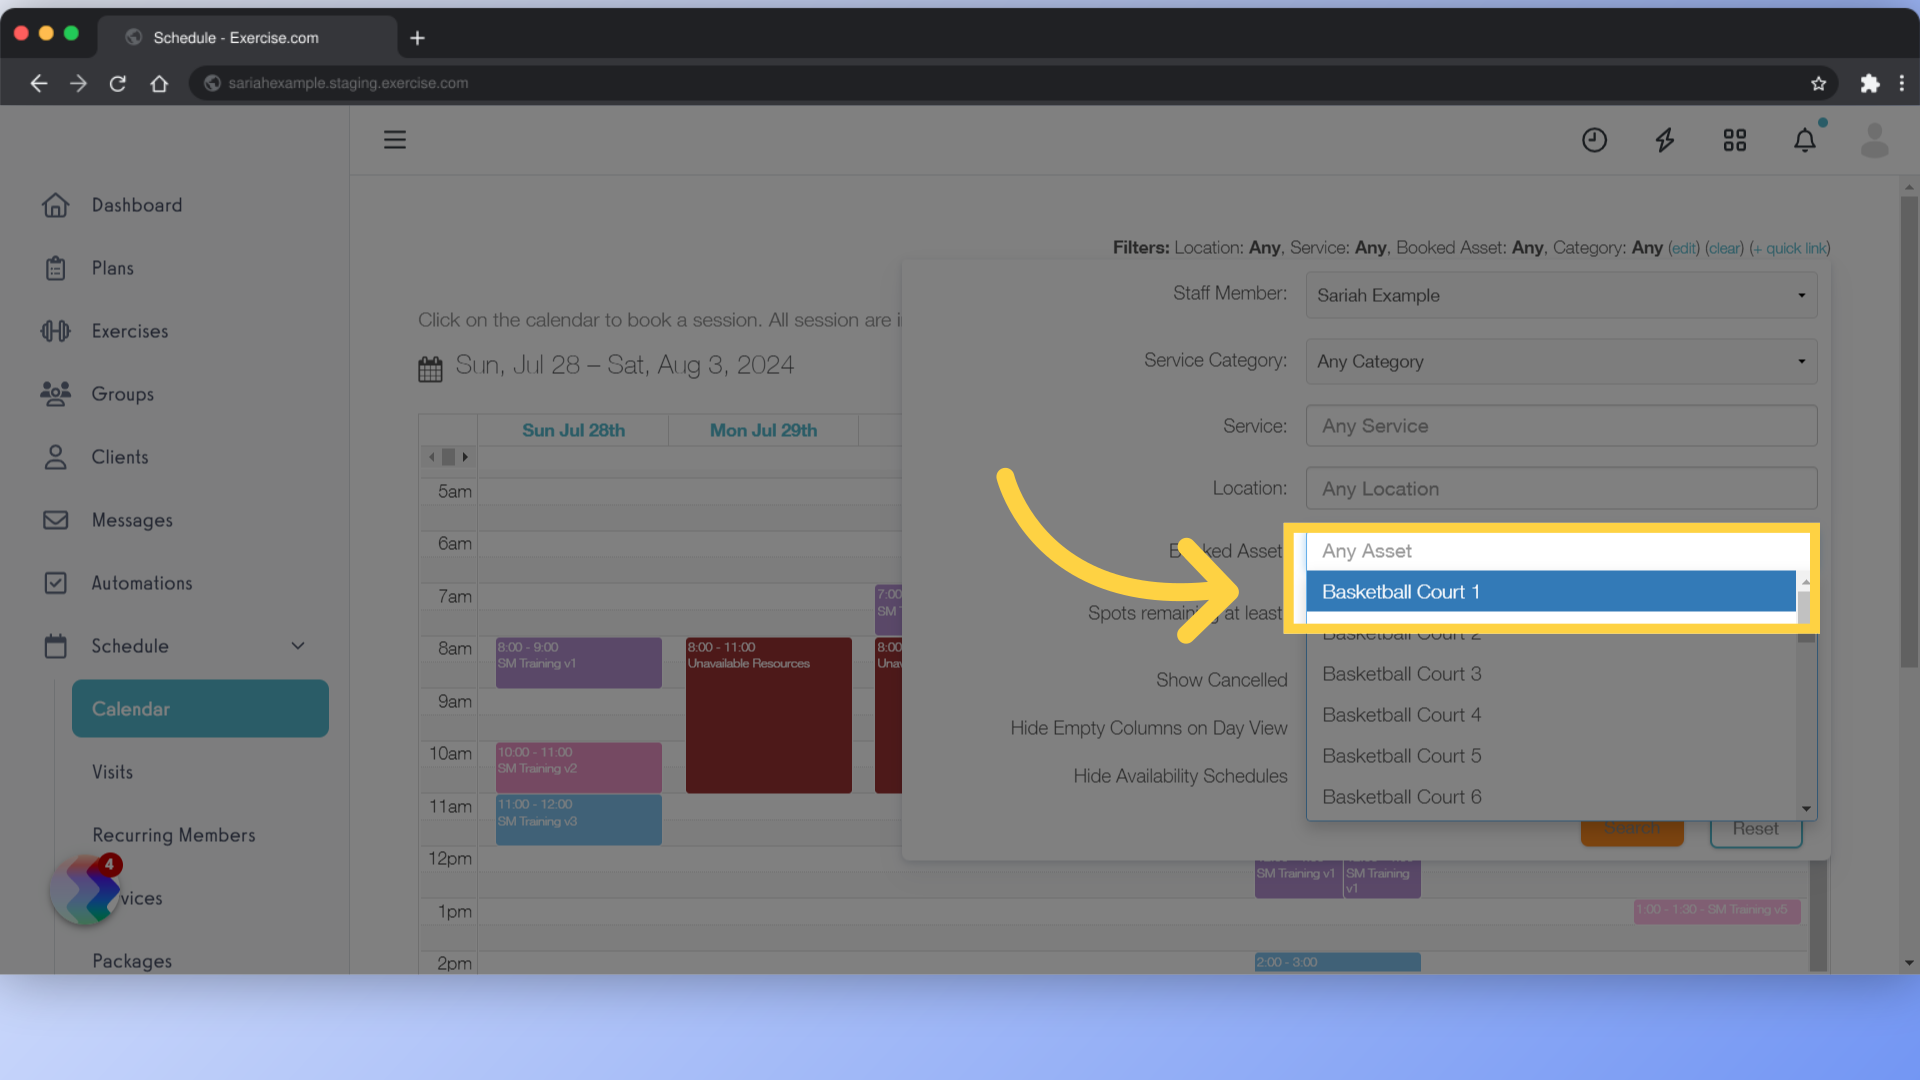Open Recurring Members sidebar item
The height and width of the screenshot is (1080, 1920).
tap(174, 835)
